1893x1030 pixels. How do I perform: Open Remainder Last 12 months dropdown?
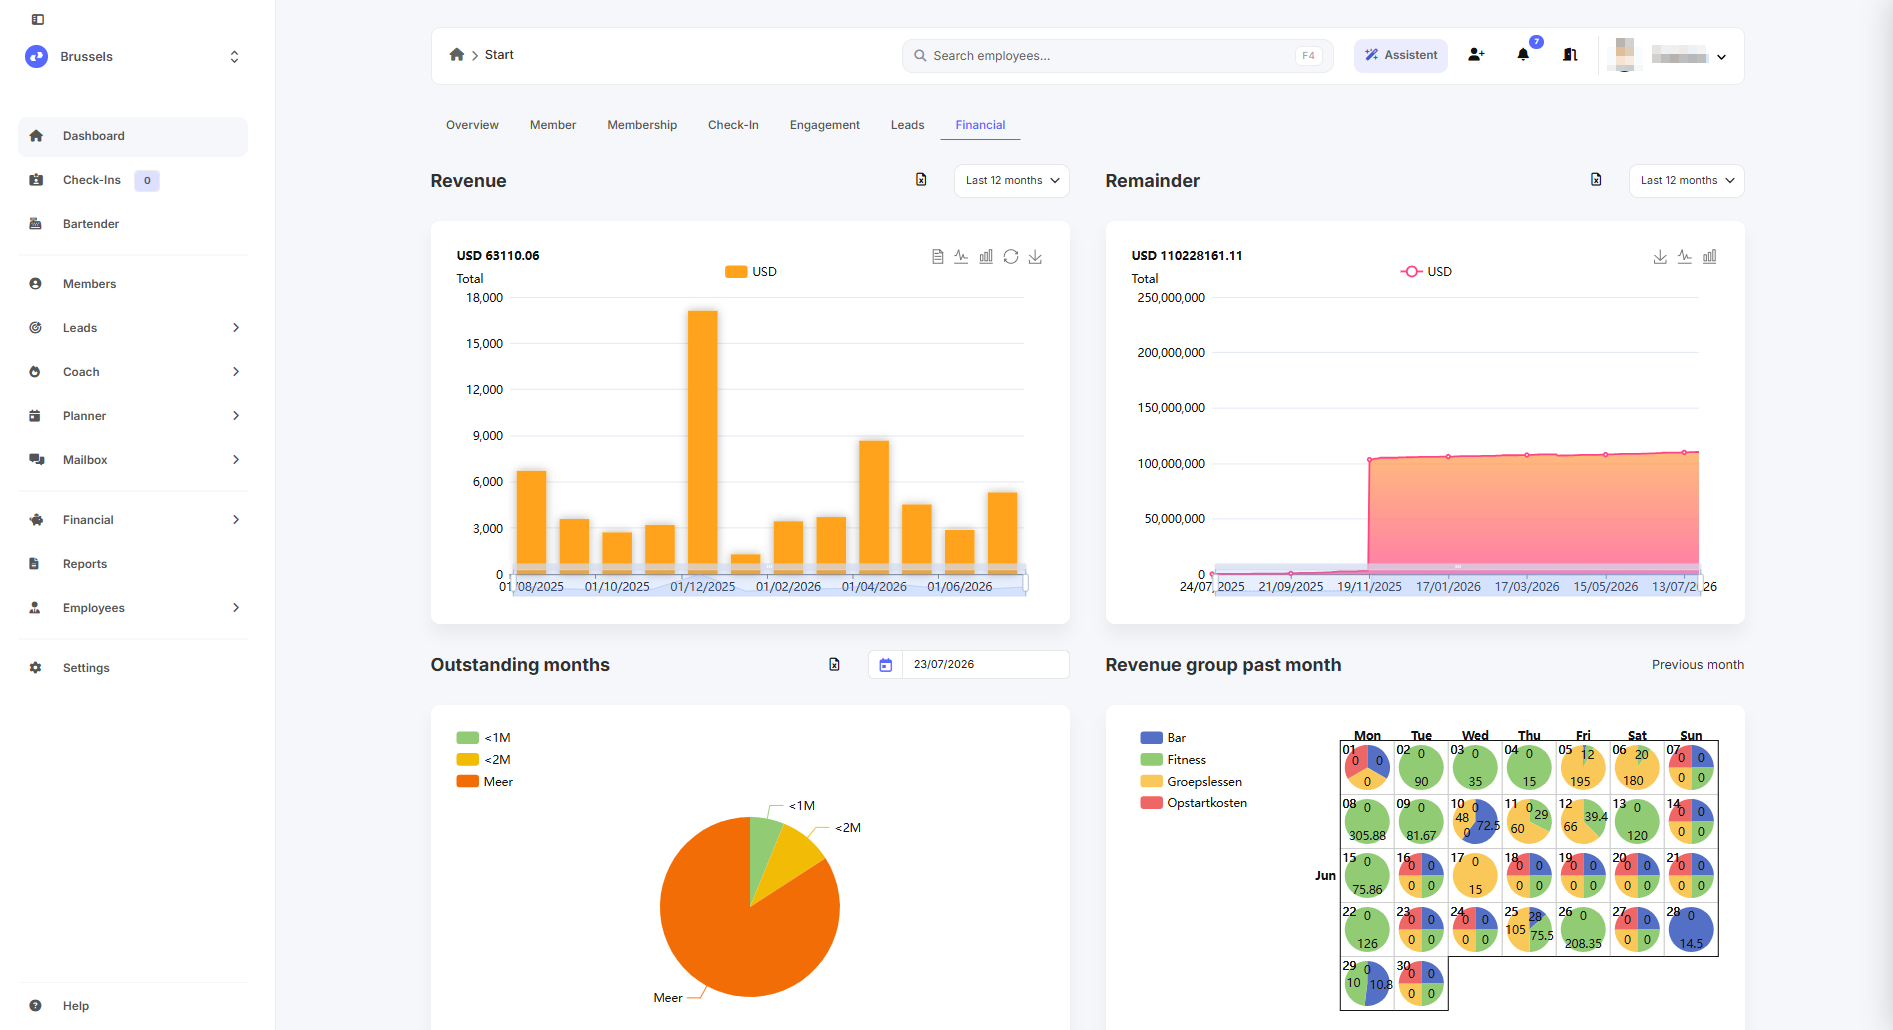coord(1687,181)
